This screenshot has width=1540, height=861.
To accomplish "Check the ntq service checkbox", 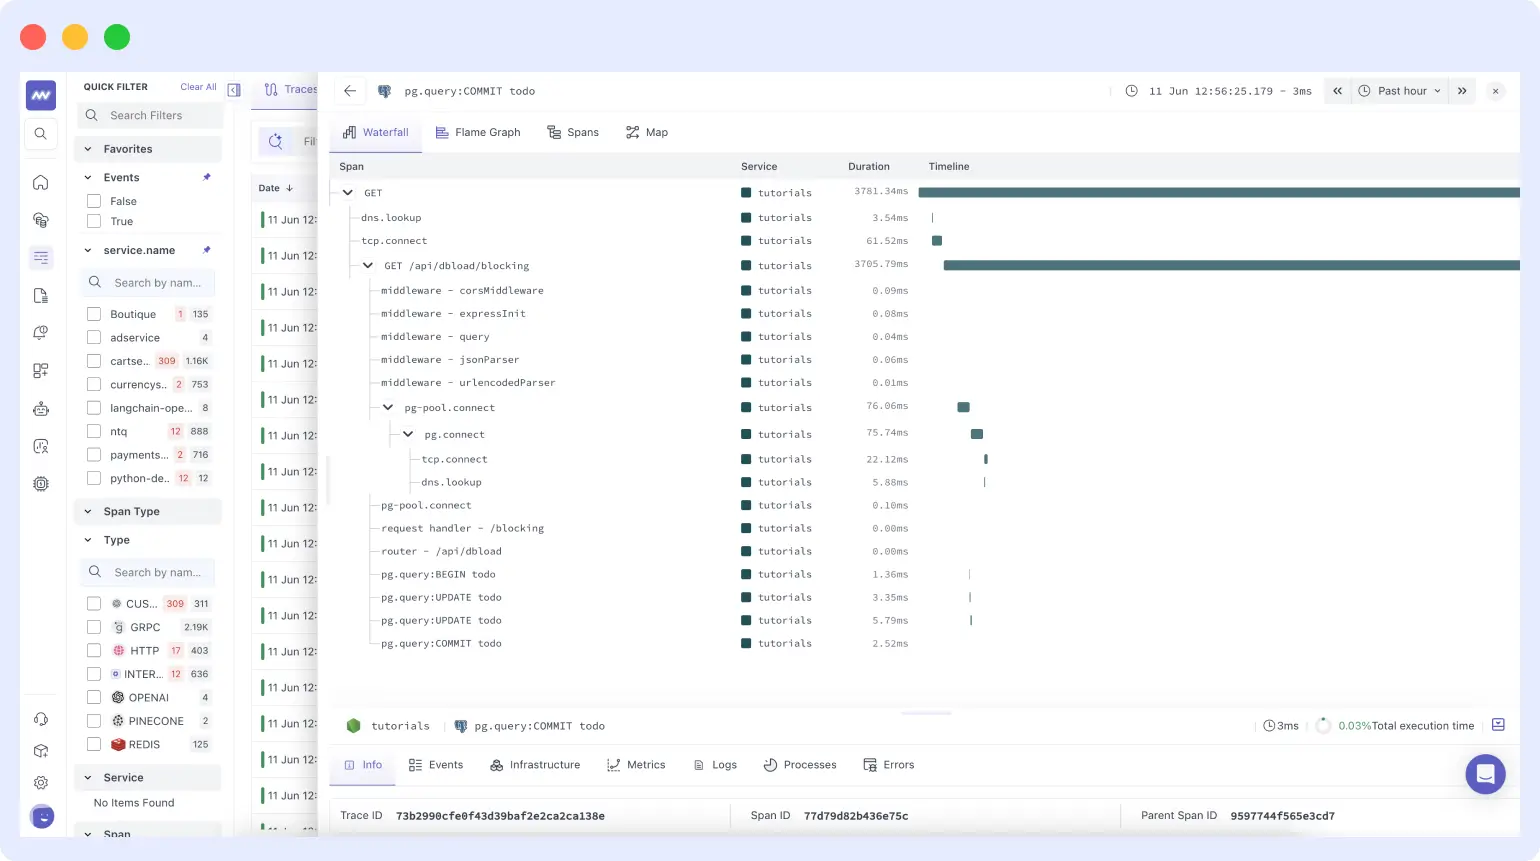I will click(94, 431).
